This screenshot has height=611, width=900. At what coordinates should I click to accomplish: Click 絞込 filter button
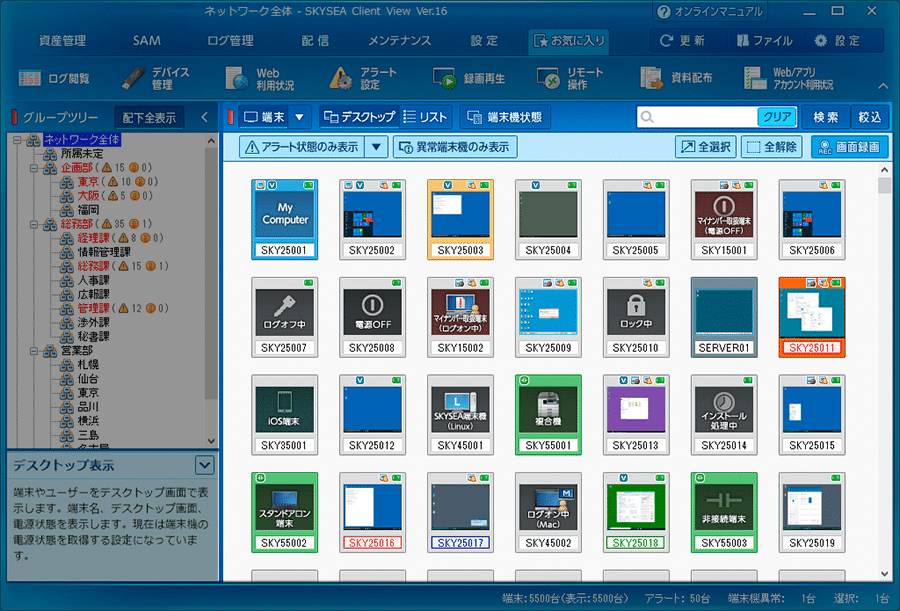[870, 117]
